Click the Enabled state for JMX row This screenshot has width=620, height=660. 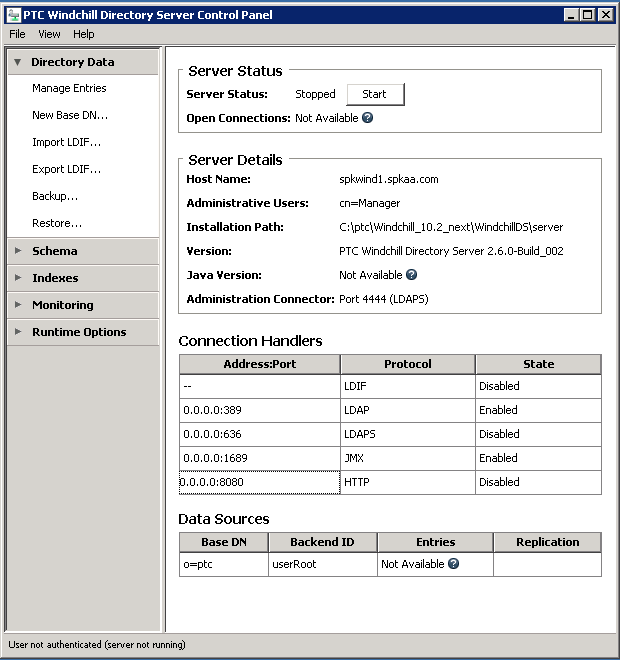538,458
